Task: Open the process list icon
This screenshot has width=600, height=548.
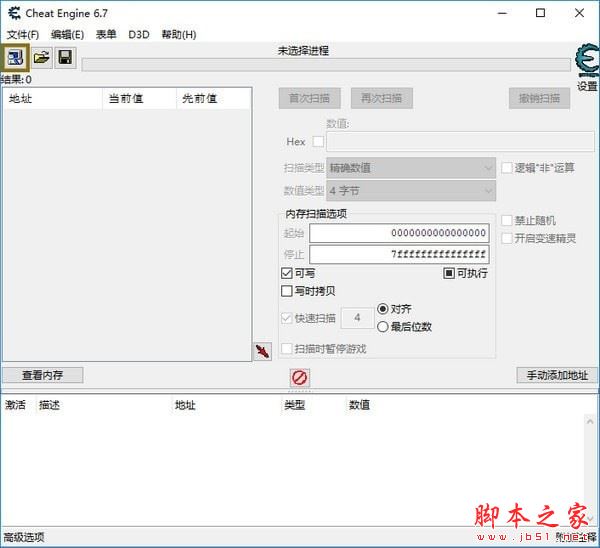Action: [x=15, y=58]
